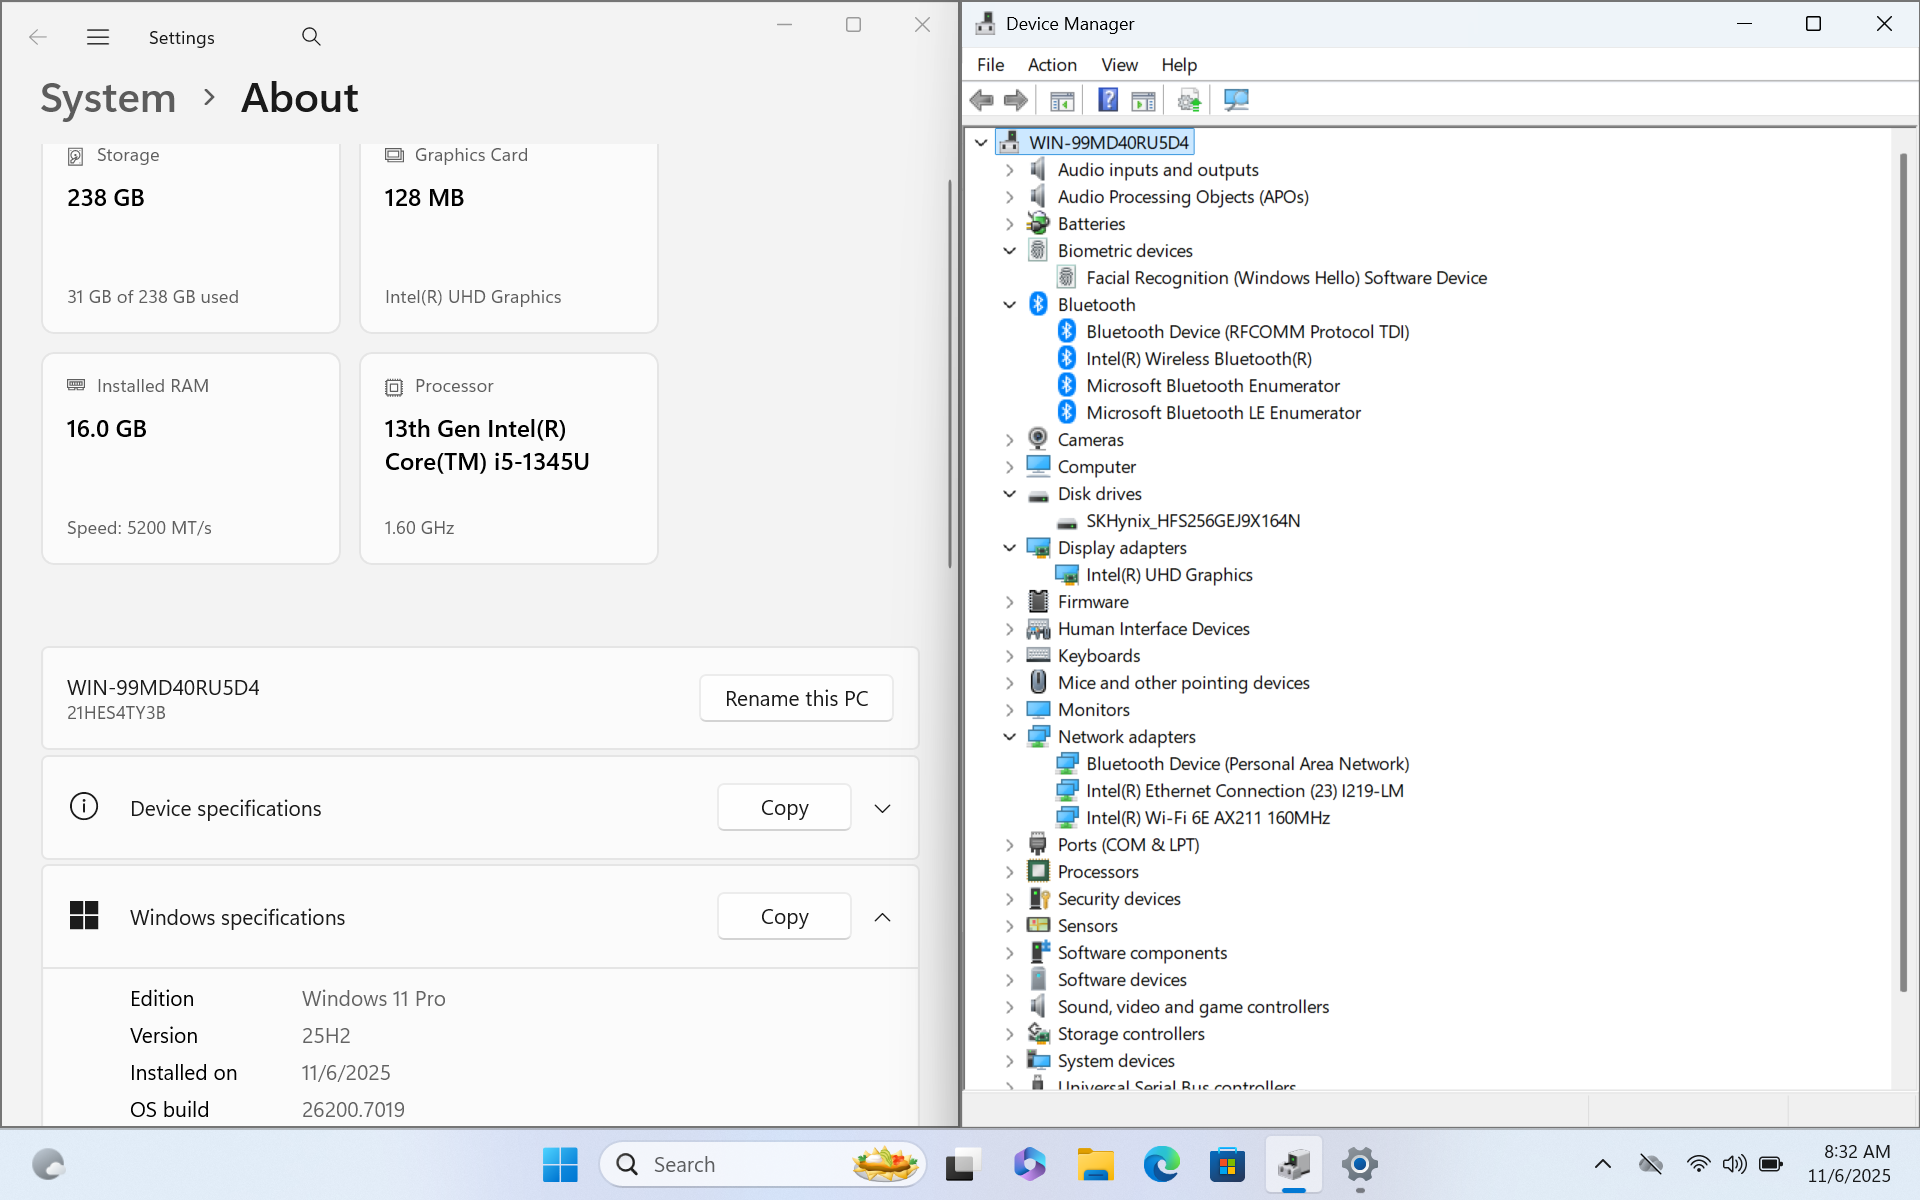
Task: Click the Help question-mark toolbar icon
Action: coord(1107,100)
